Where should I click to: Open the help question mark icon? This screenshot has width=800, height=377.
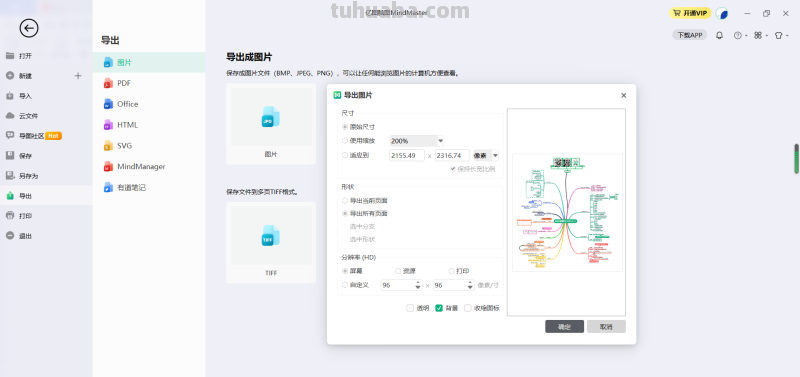[737, 35]
